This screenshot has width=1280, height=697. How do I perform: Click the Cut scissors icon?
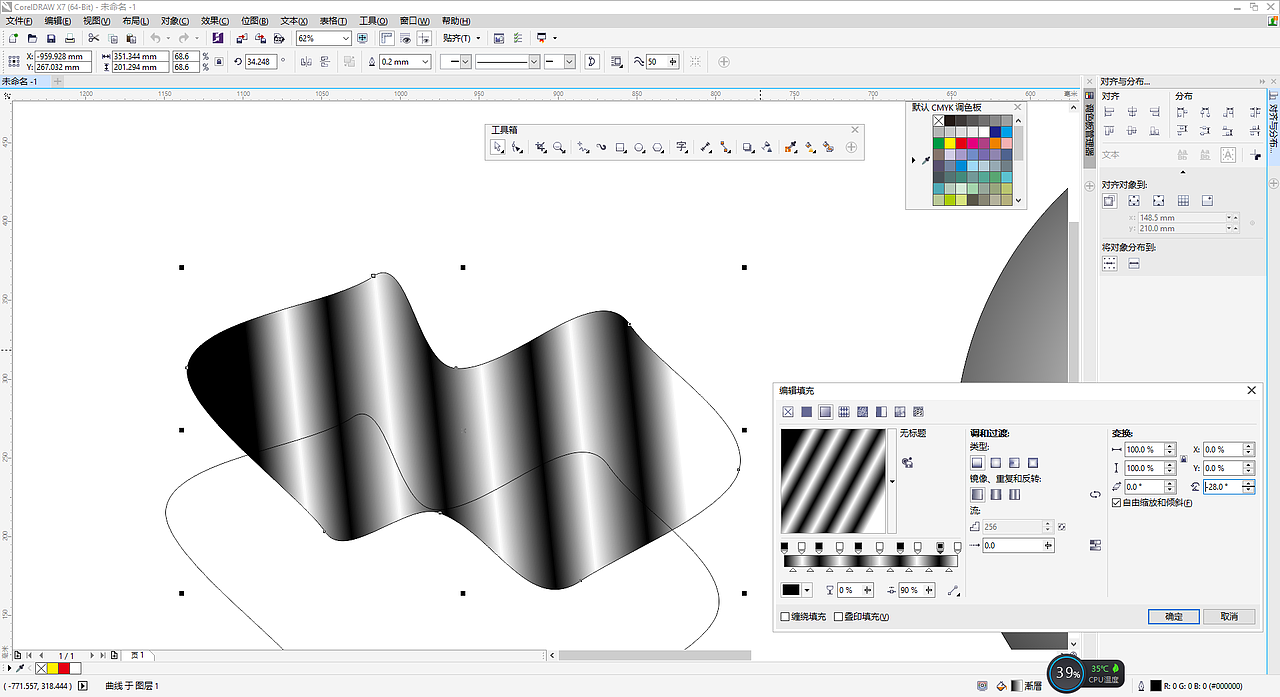tap(94, 38)
